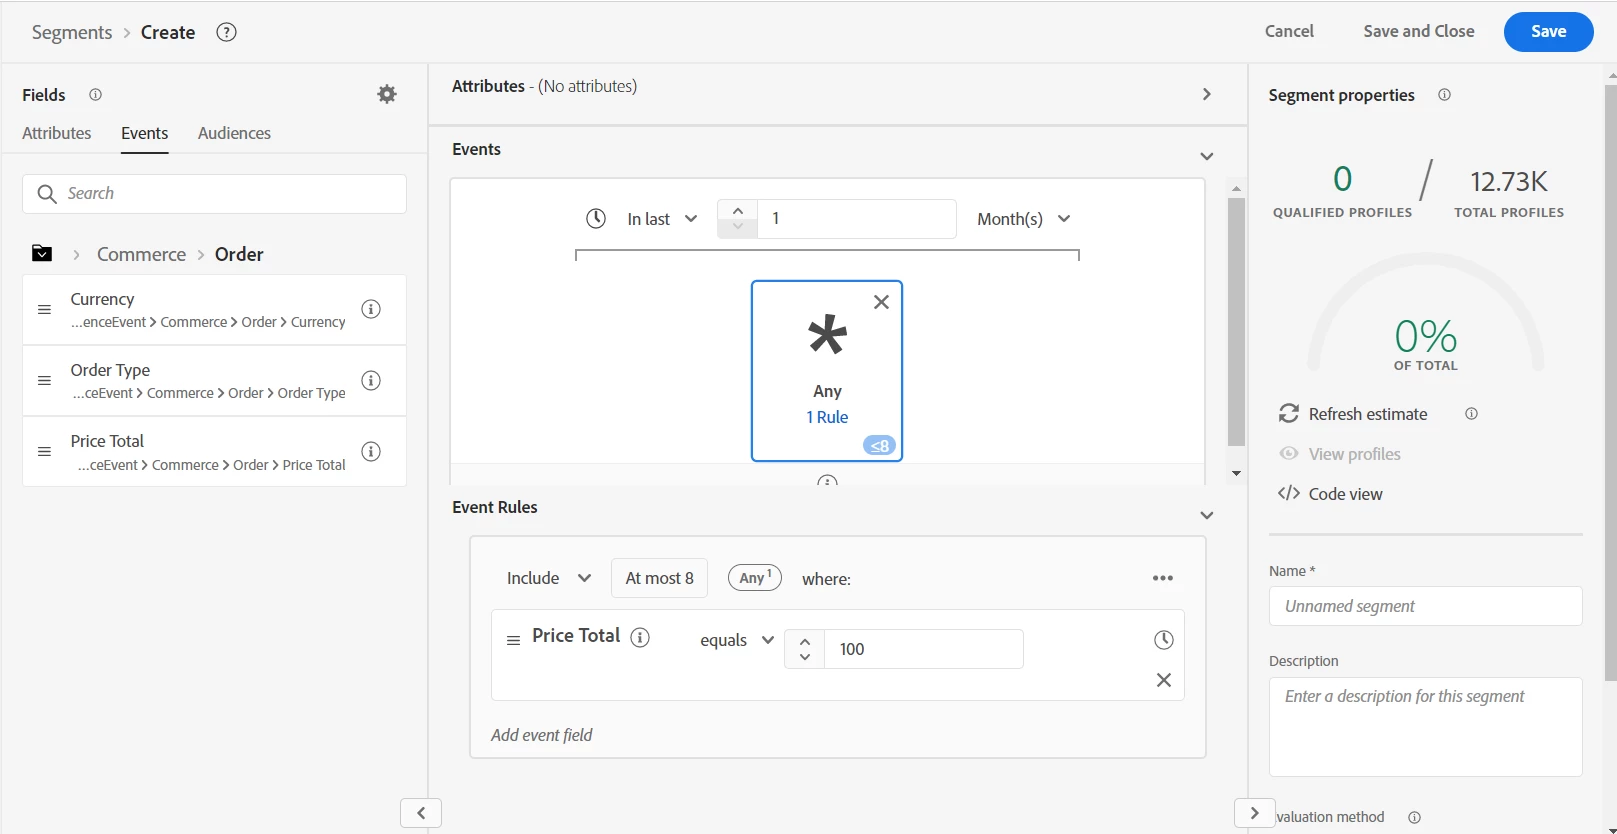The height and width of the screenshot is (834, 1617).
Task: Delete the Price Total rule condition
Action: [x=1164, y=680]
